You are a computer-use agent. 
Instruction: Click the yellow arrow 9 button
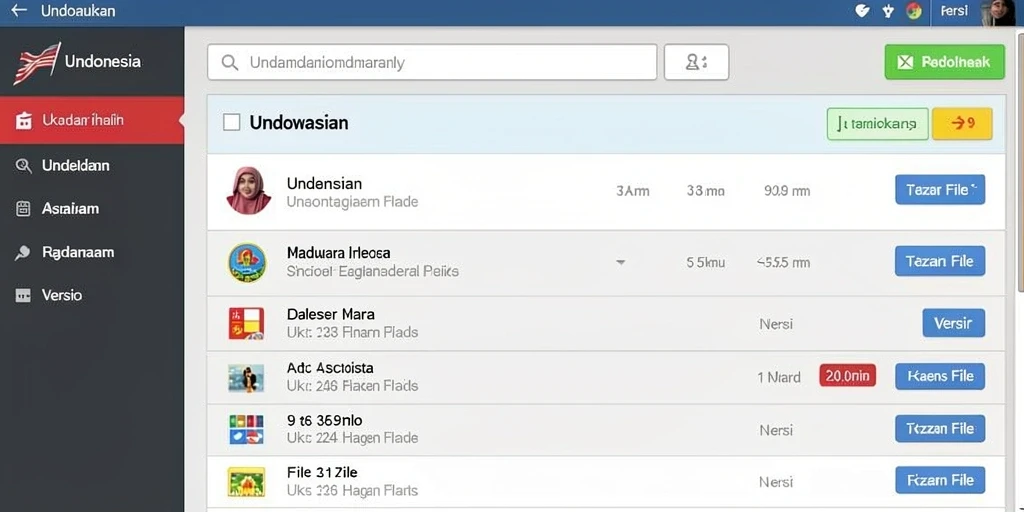[x=963, y=124]
